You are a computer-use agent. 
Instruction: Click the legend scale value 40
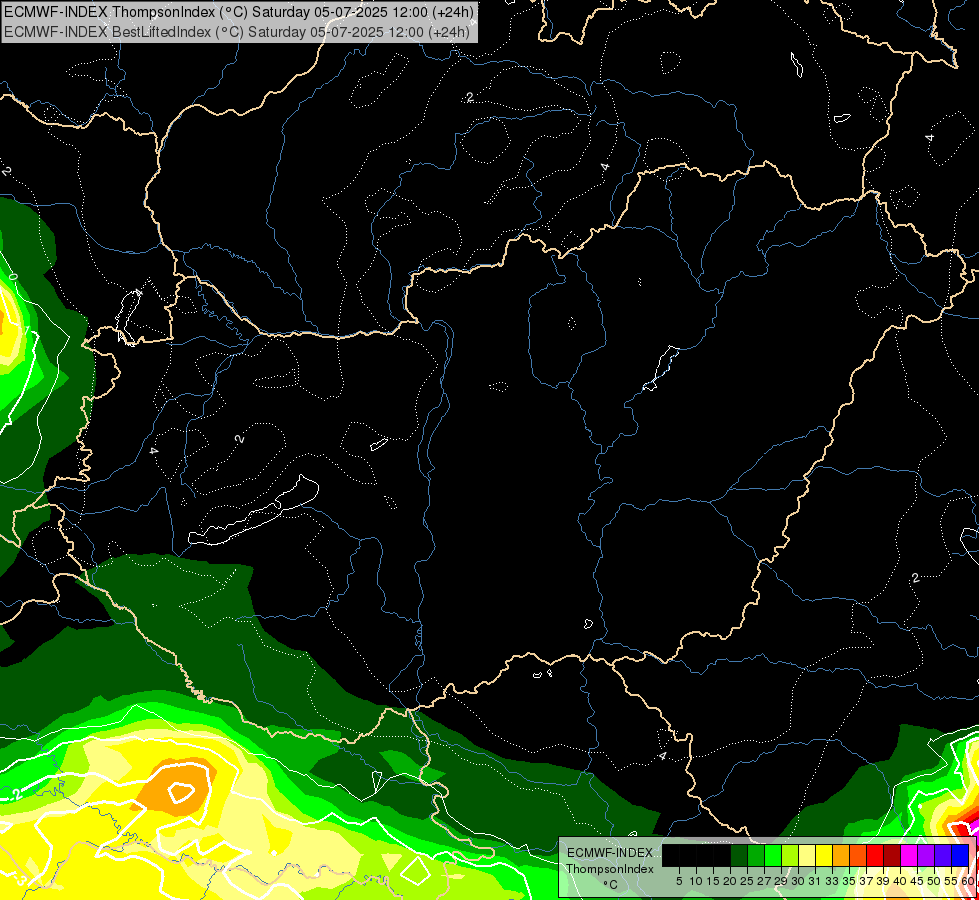900,881
